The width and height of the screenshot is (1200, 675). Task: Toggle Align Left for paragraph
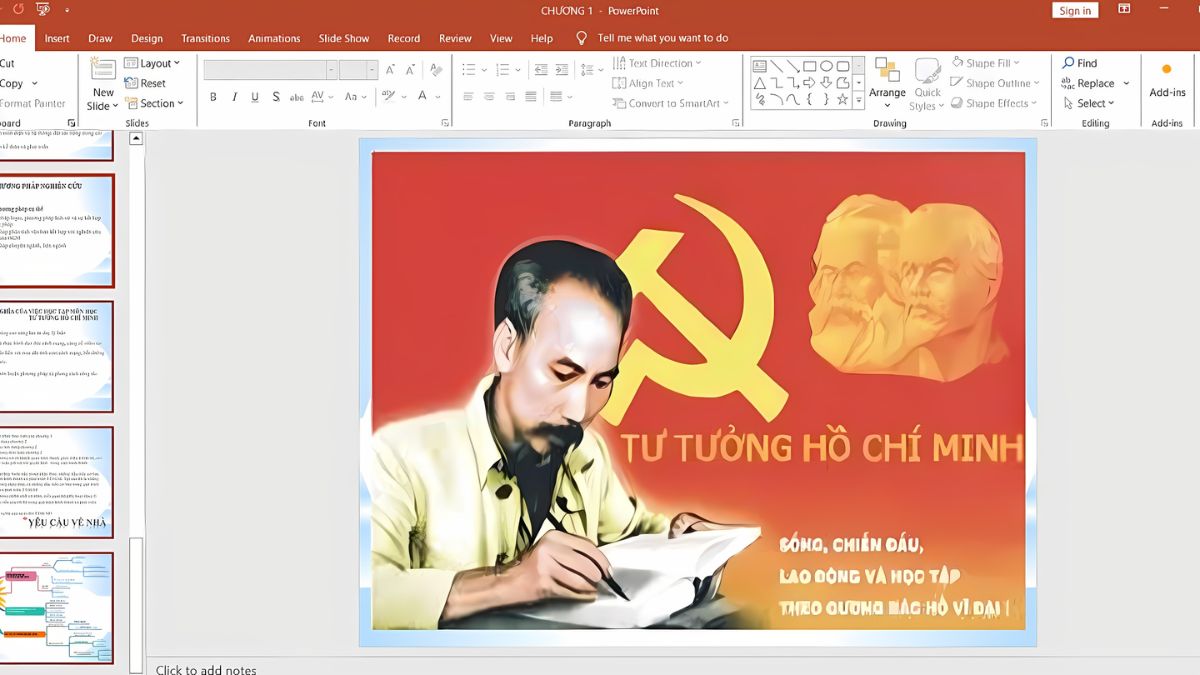click(x=469, y=97)
